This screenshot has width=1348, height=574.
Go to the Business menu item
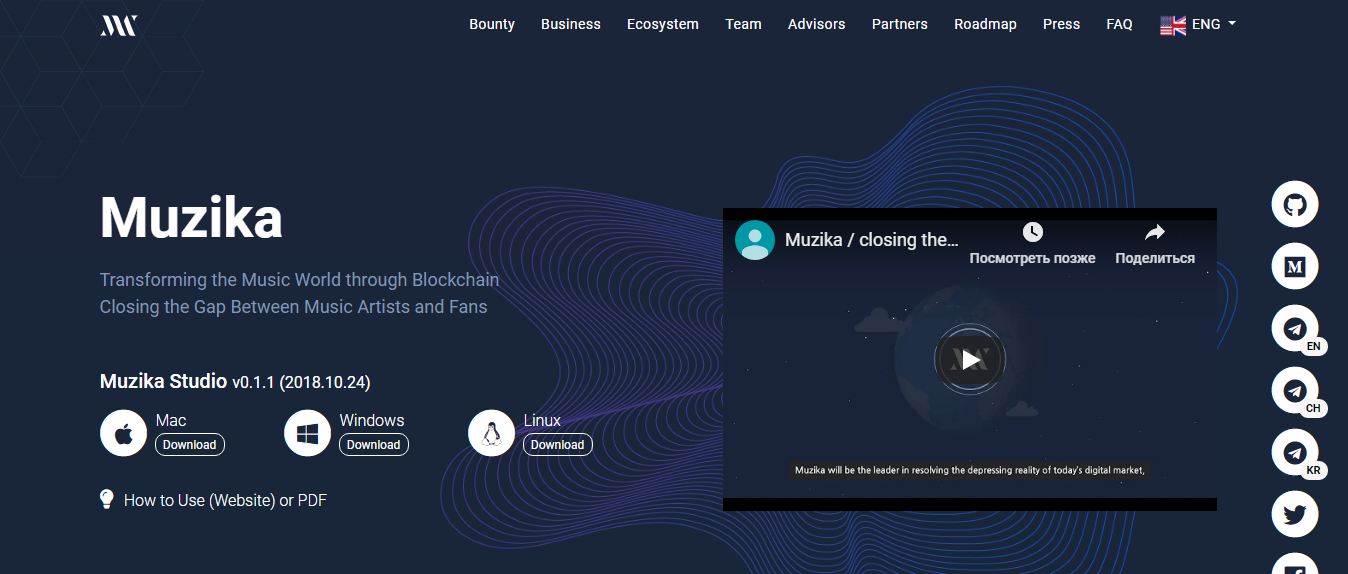tap(571, 24)
